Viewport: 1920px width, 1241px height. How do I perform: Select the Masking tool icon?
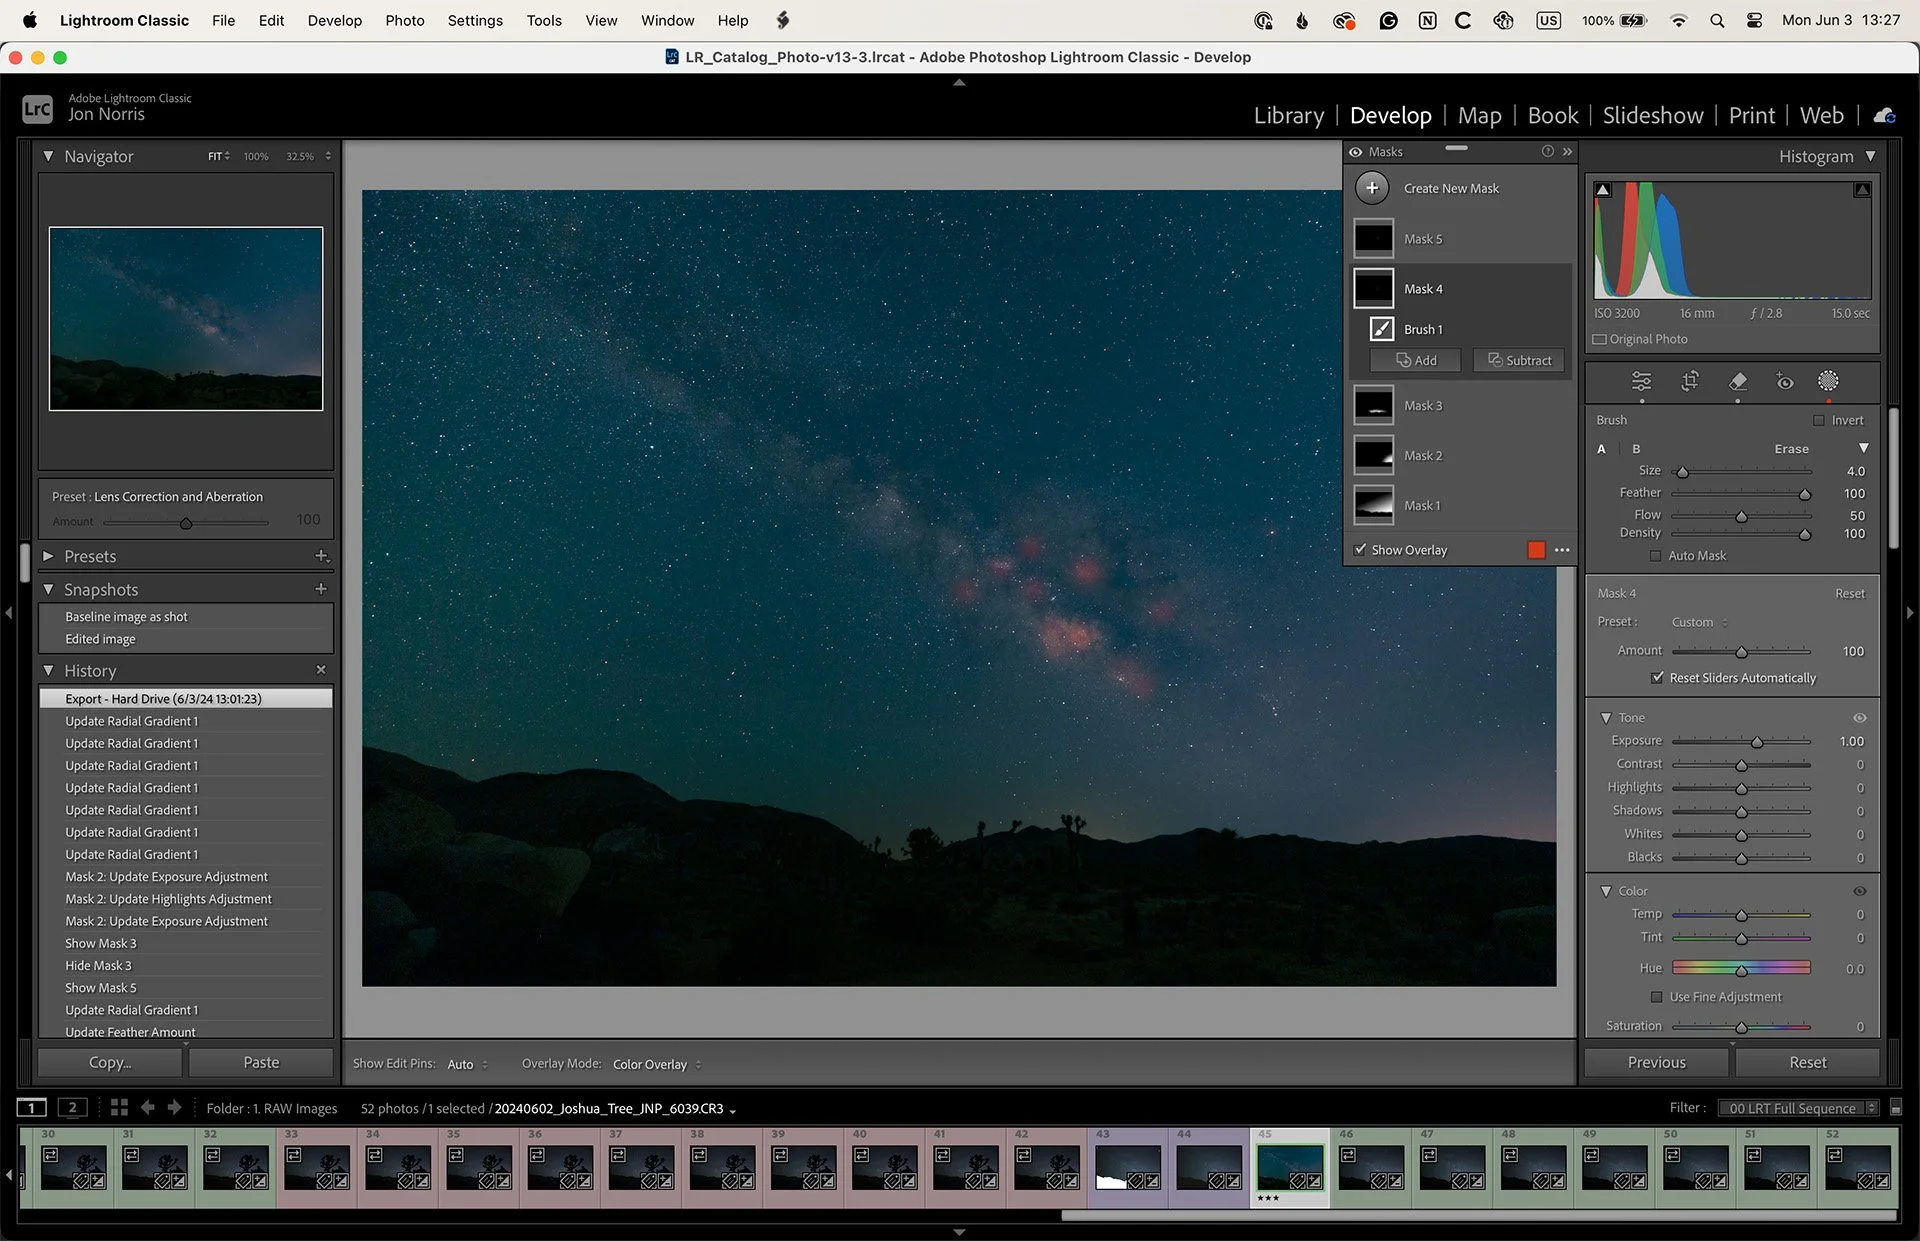[1828, 381]
